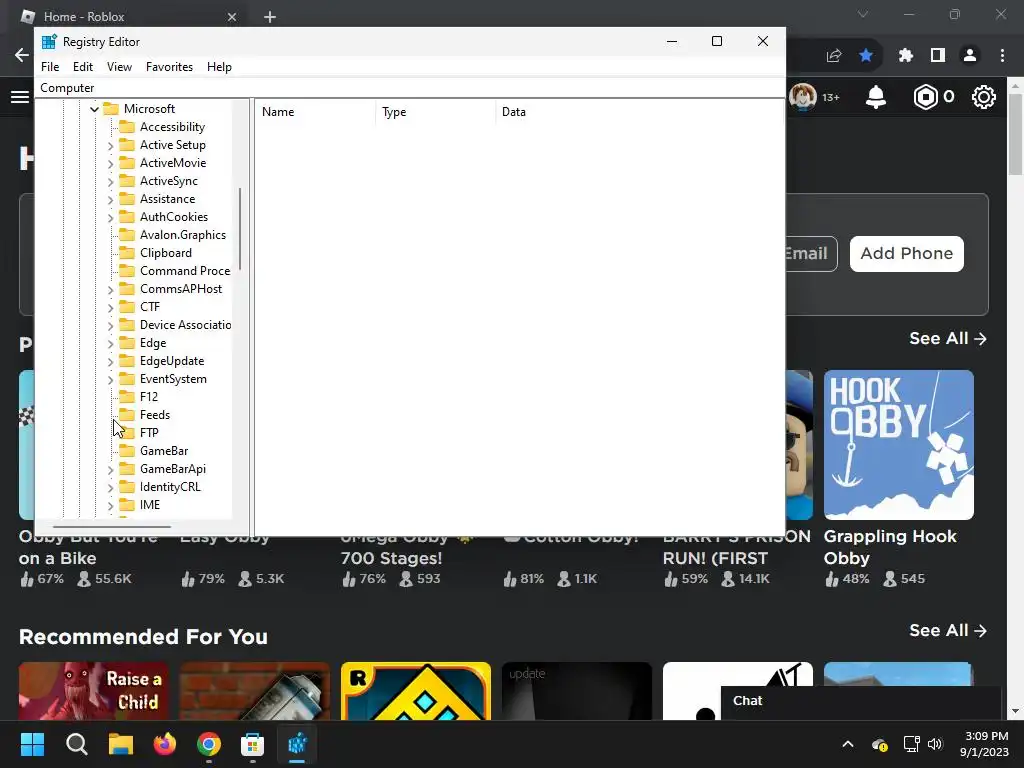Open Roblox notifications bell
The width and height of the screenshot is (1024, 768).
(x=876, y=97)
